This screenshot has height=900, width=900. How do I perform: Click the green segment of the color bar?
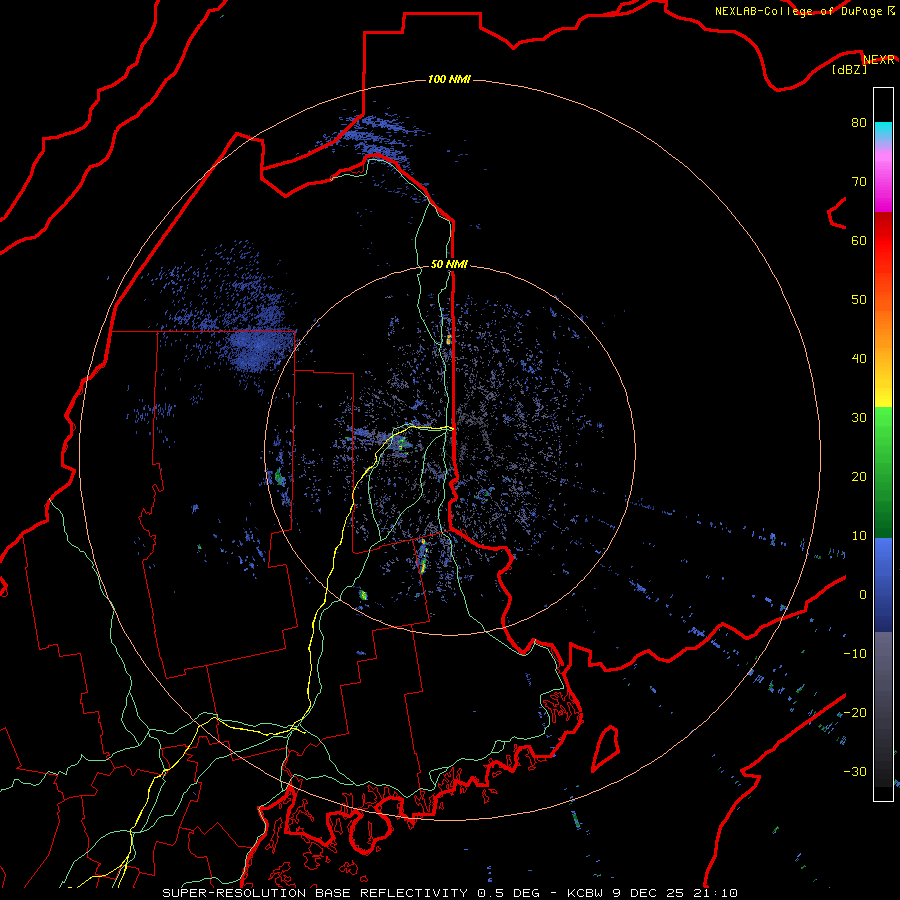point(883,473)
